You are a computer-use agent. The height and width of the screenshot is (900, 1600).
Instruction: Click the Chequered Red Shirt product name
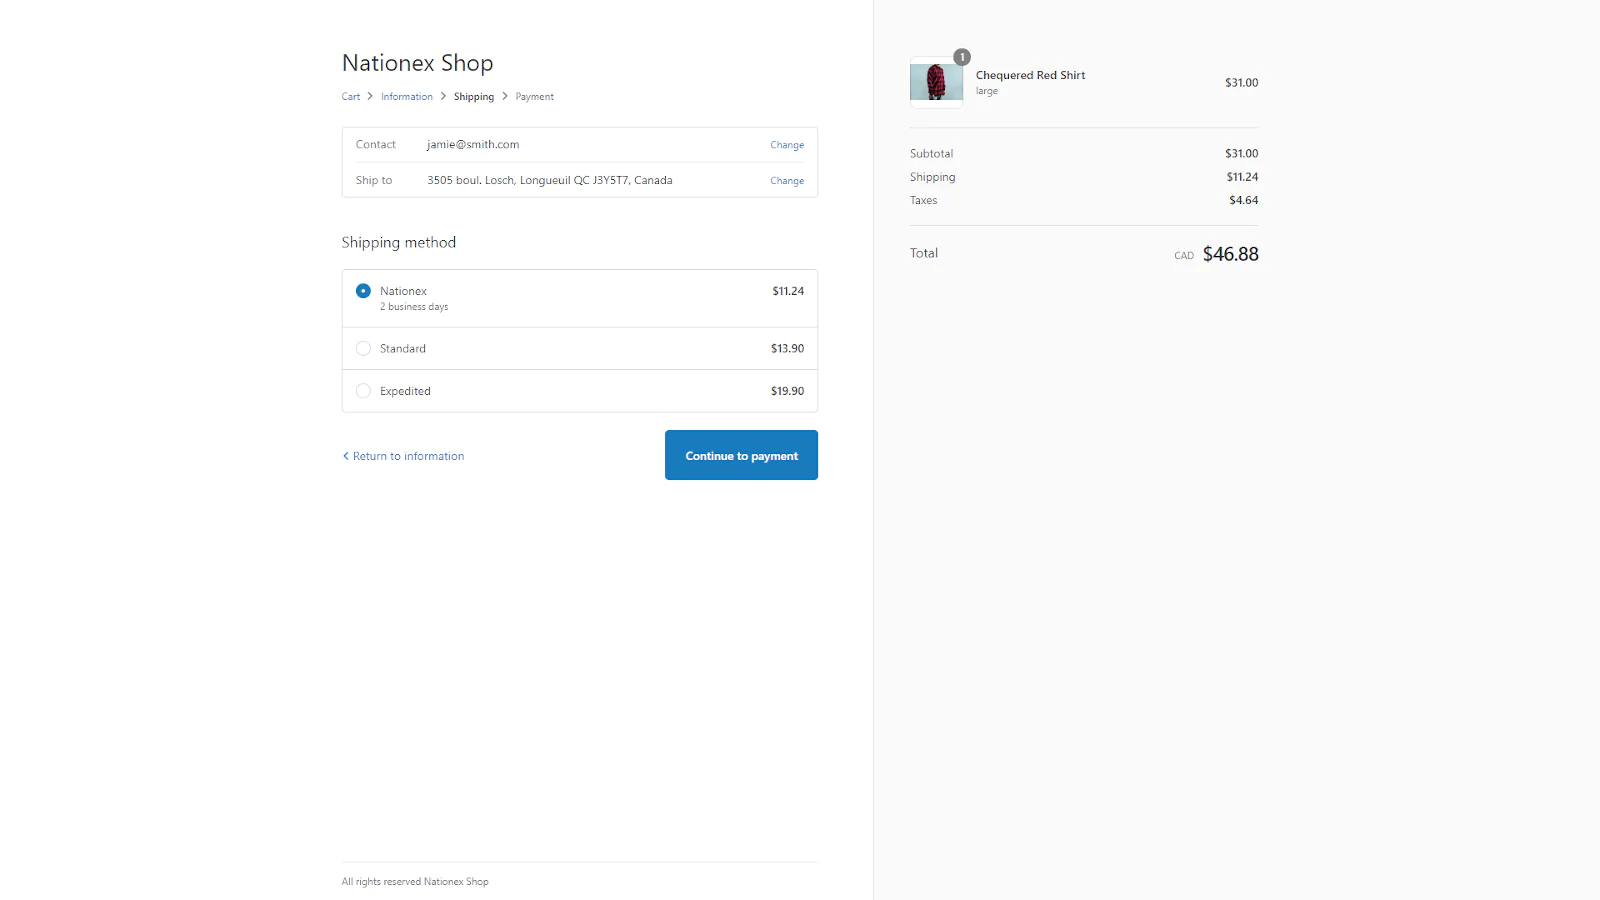click(1030, 75)
